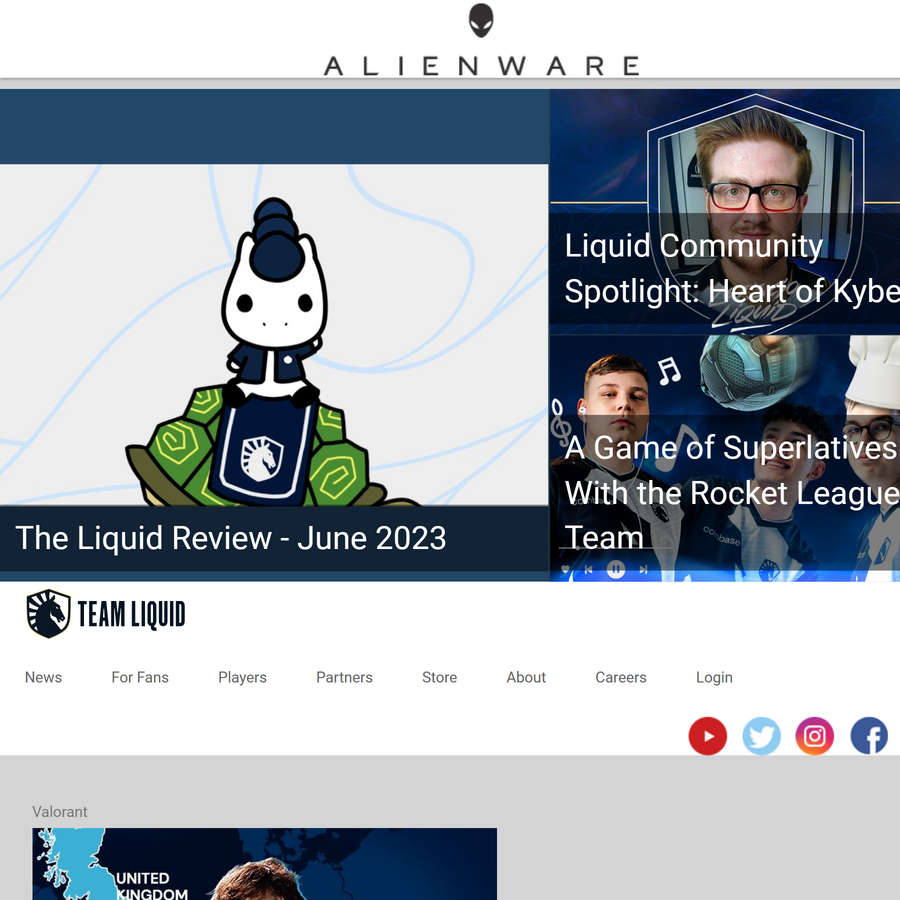
Task: Open the News menu item
Action: pos(43,677)
